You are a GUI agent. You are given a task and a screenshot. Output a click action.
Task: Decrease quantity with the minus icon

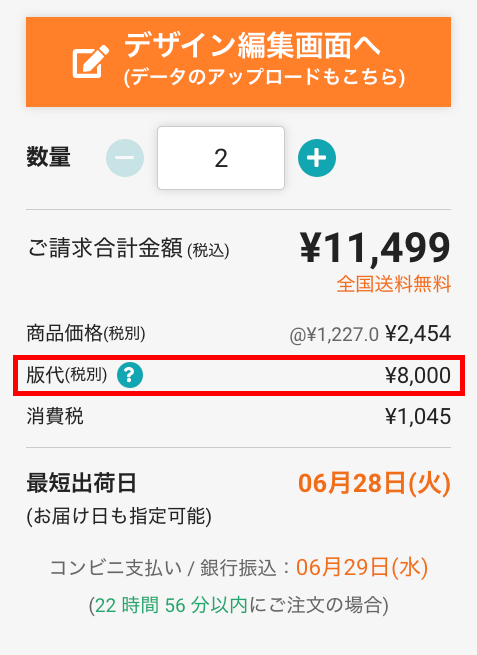[x=125, y=158]
